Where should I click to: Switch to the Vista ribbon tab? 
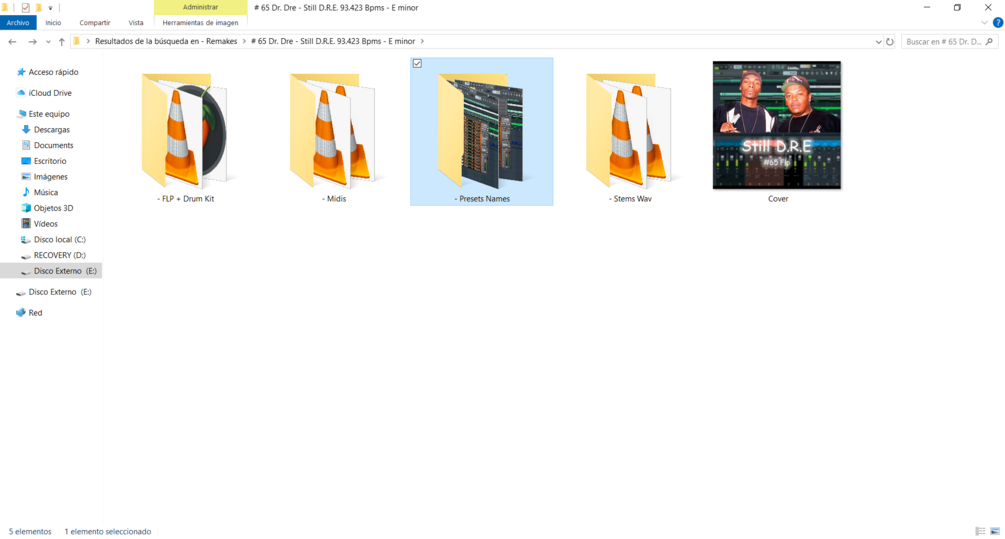coord(136,22)
